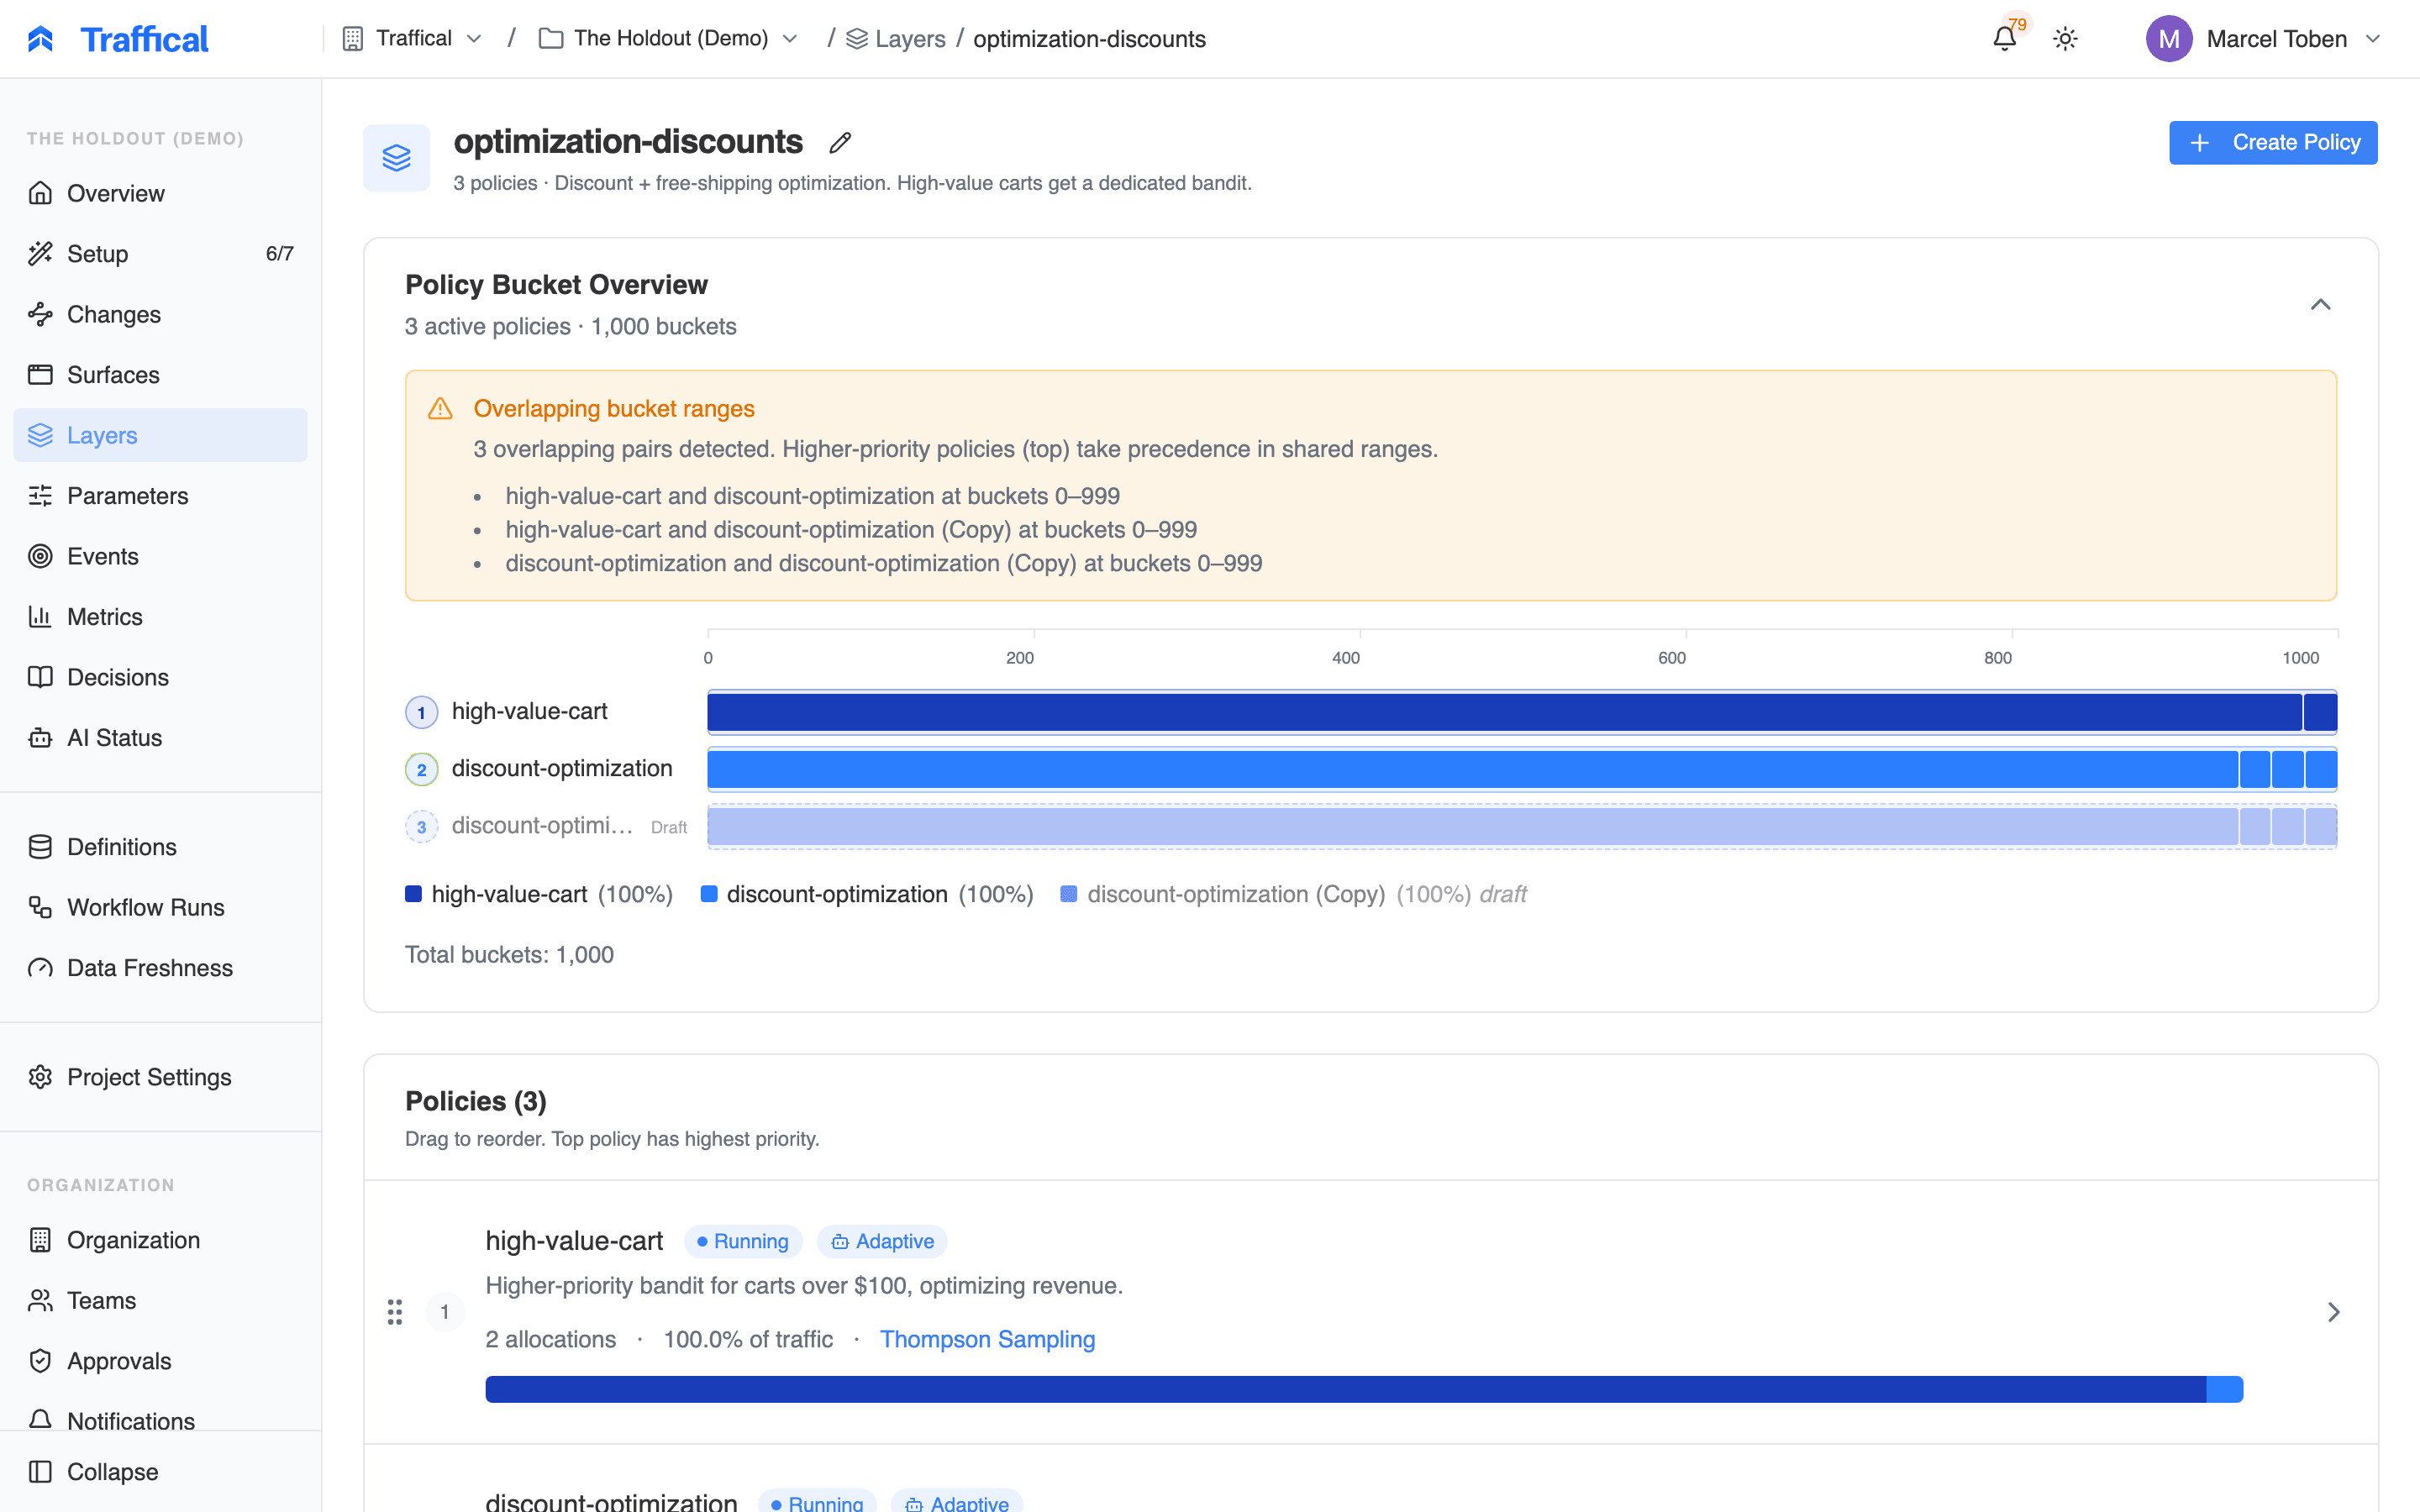Open the Layers sidebar item

pyautogui.click(x=160, y=435)
